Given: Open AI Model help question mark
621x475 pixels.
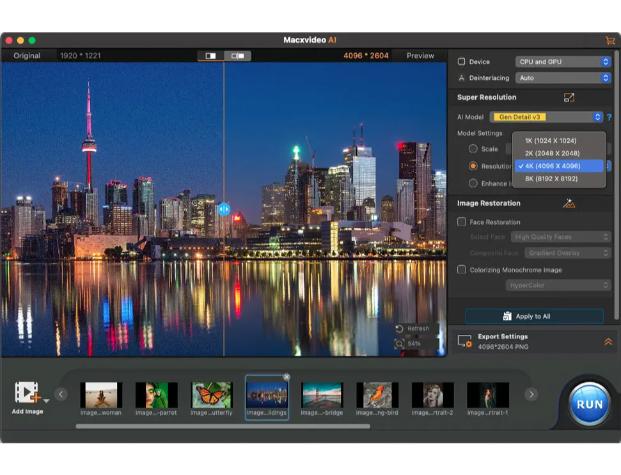Looking at the screenshot, I should pyautogui.click(x=609, y=117).
